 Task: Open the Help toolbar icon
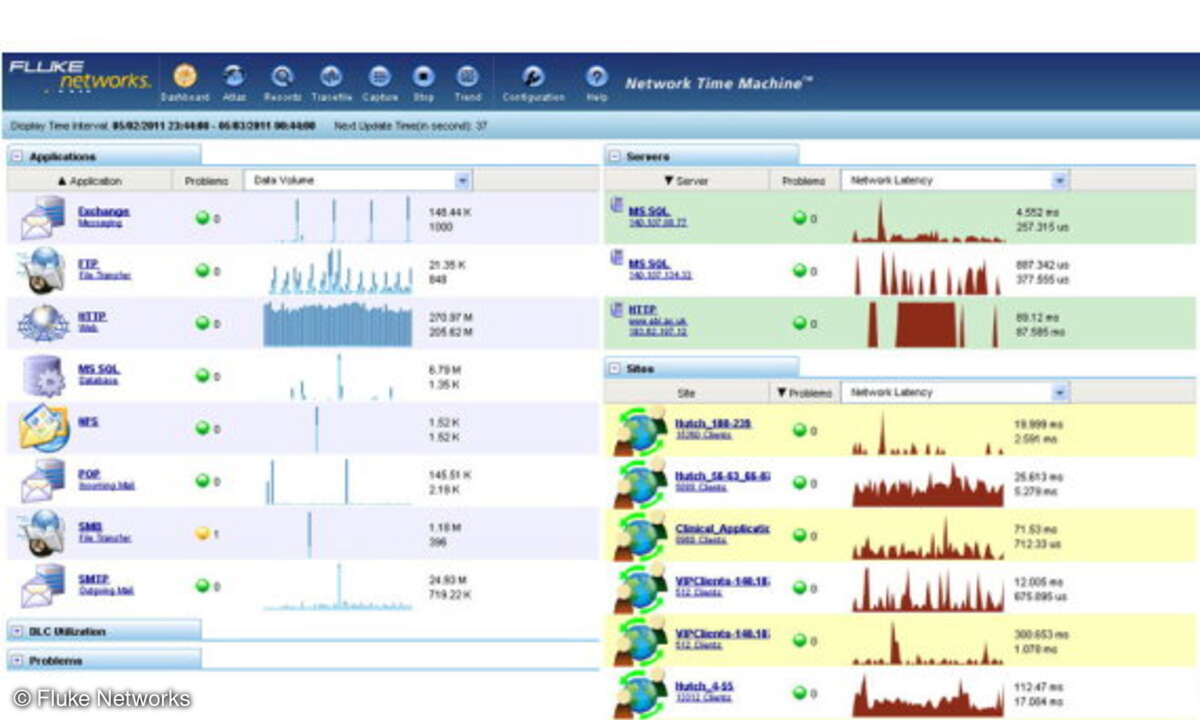pos(597,76)
